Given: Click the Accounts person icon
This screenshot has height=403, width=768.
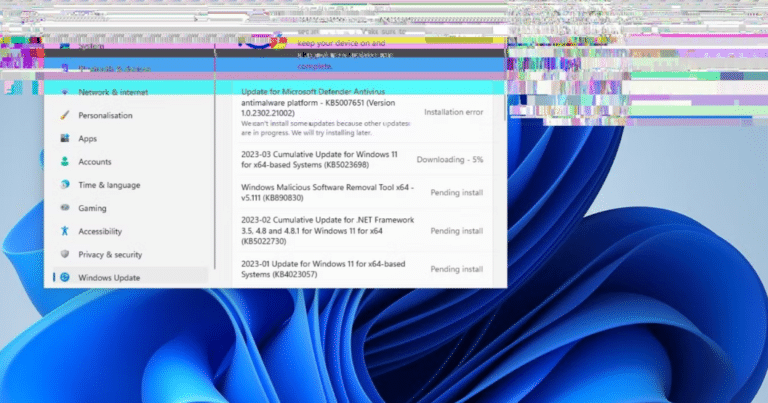Looking at the screenshot, I should point(65,162).
